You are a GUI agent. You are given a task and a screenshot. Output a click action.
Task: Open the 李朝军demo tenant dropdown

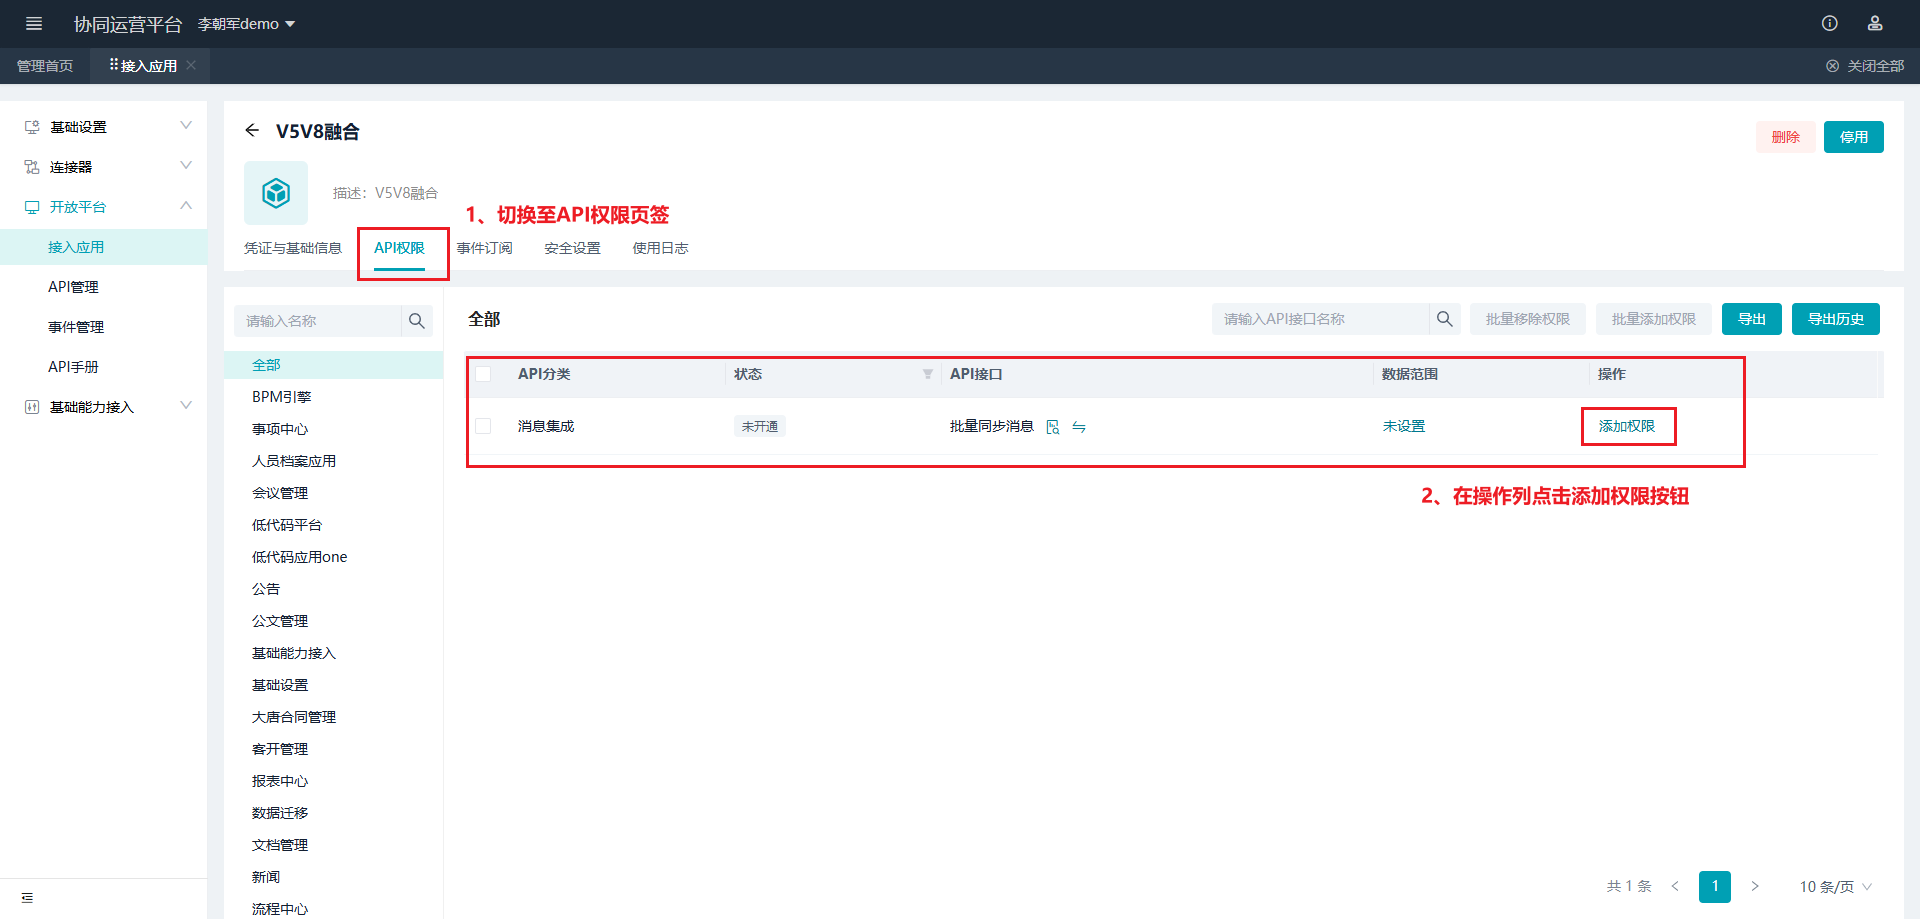(x=246, y=24)
